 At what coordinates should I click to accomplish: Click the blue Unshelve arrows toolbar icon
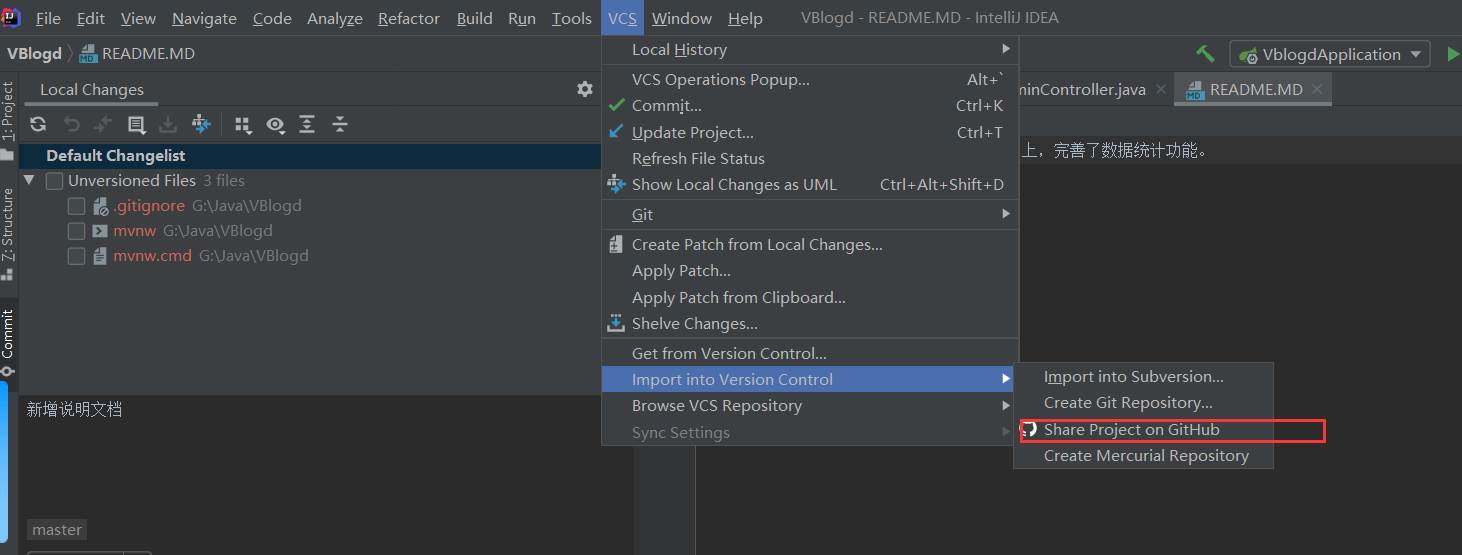point(202,124)
